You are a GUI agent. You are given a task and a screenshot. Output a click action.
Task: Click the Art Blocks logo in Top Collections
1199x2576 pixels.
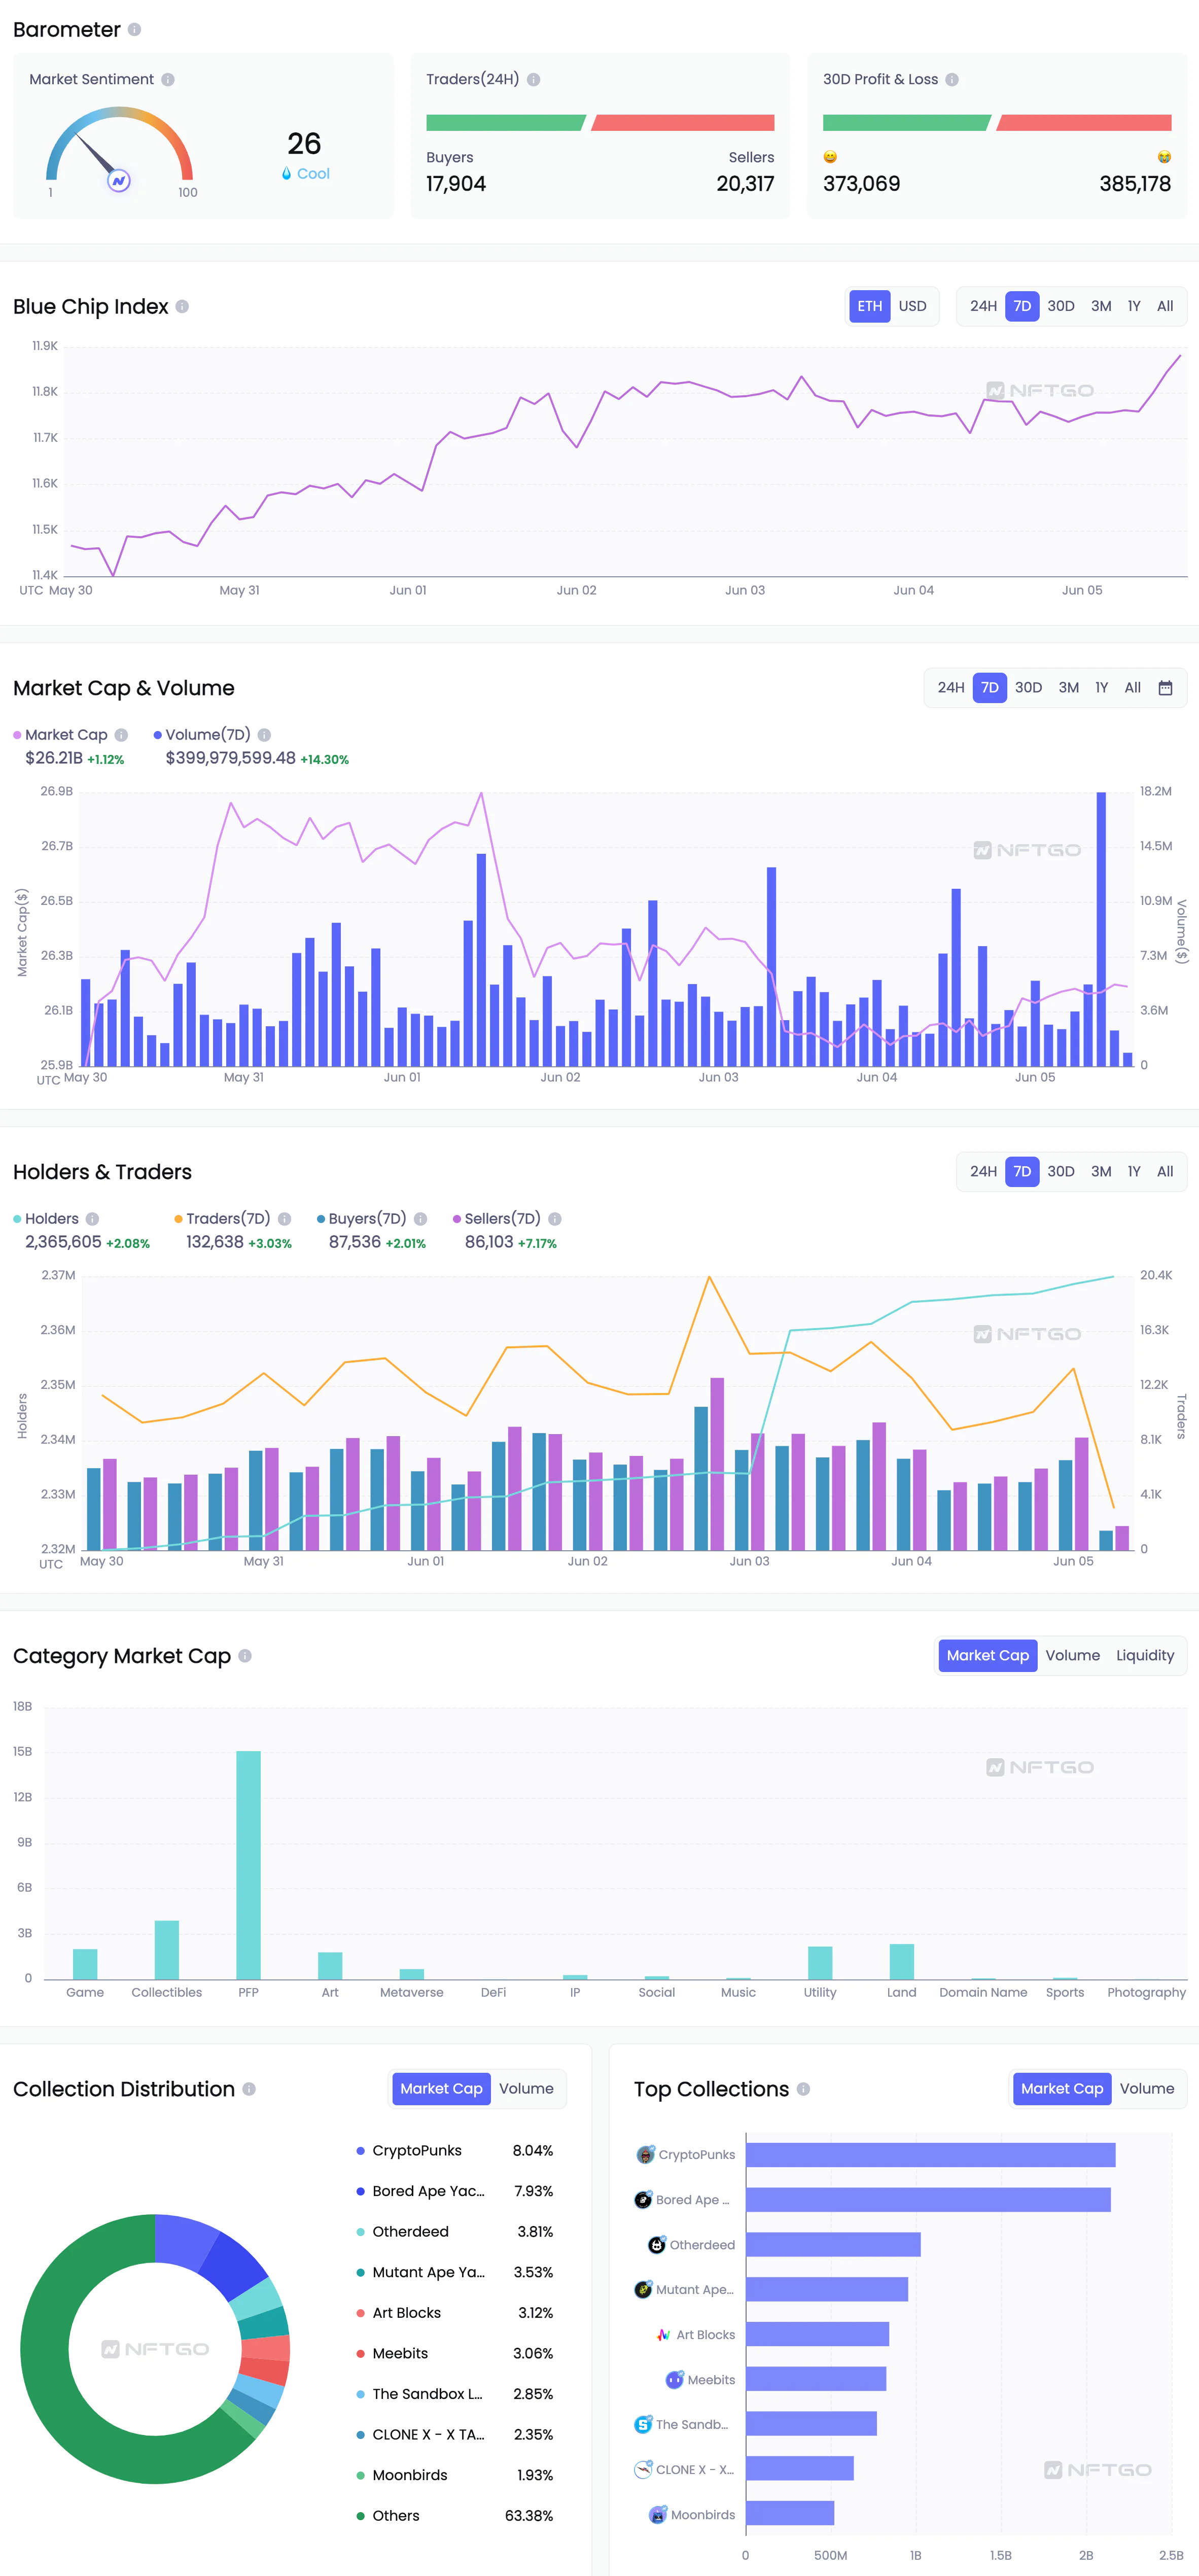click(663, 2334)
